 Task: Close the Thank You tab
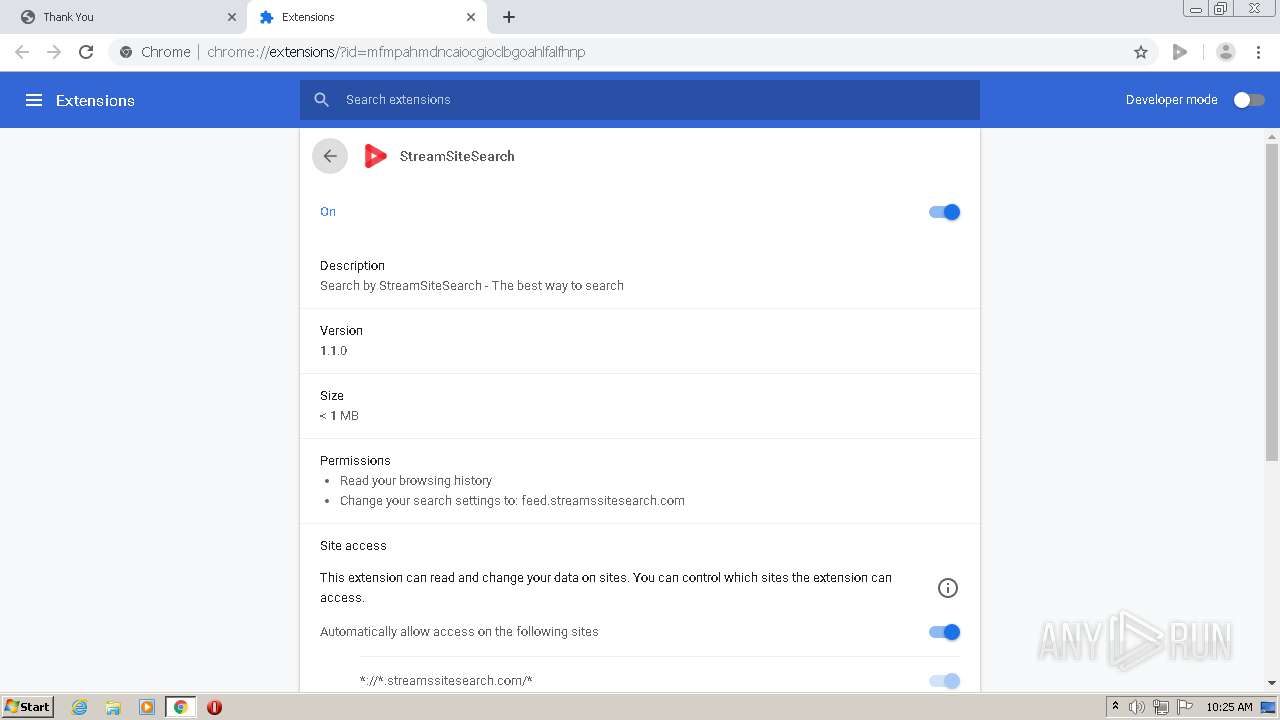coord(232,17)
